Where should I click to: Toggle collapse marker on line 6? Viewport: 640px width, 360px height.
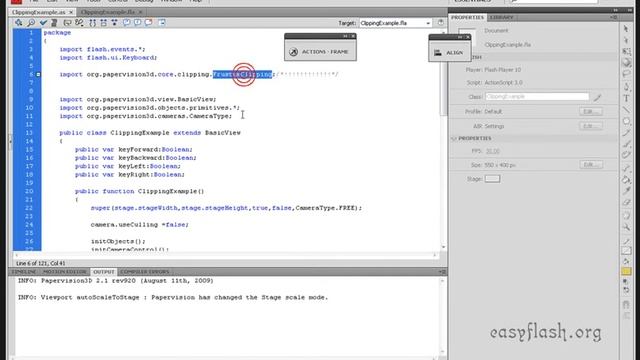click(x=38, y=74)
